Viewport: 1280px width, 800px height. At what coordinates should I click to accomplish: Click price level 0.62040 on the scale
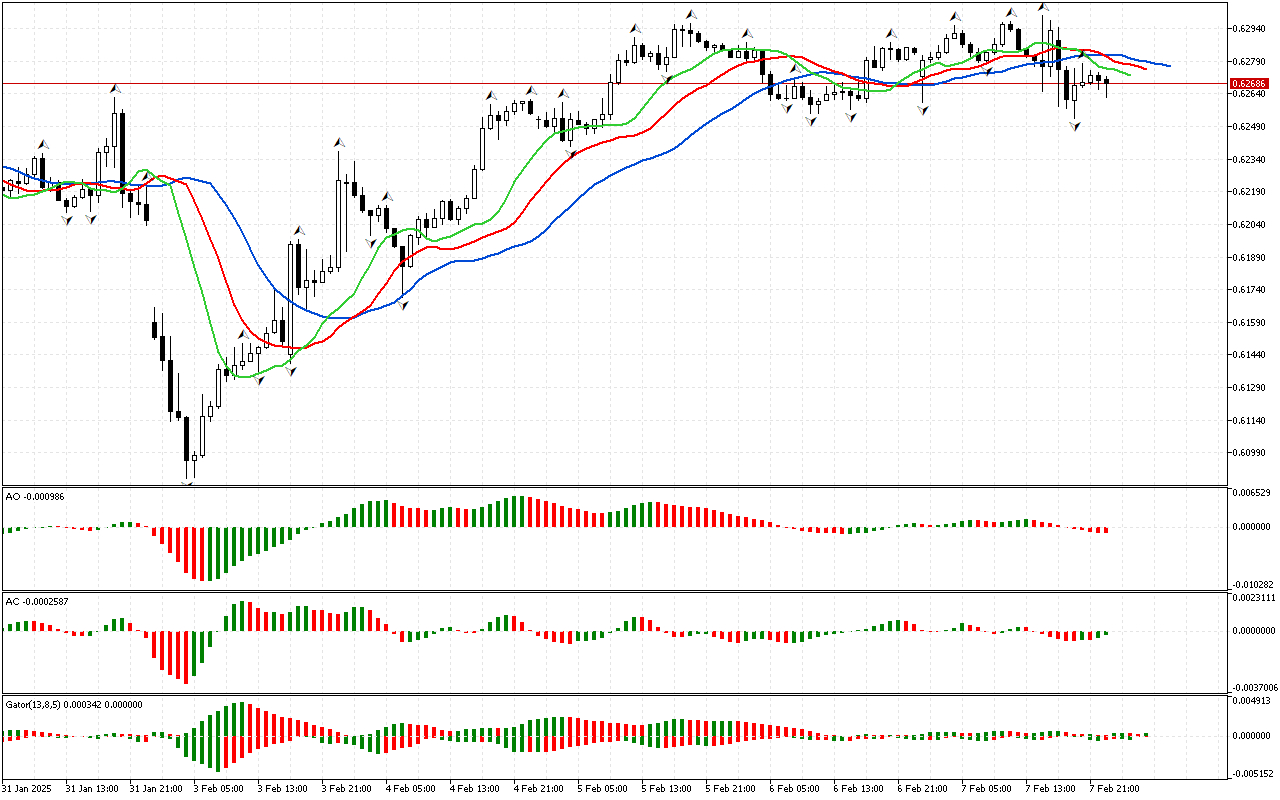(1247, 224)
